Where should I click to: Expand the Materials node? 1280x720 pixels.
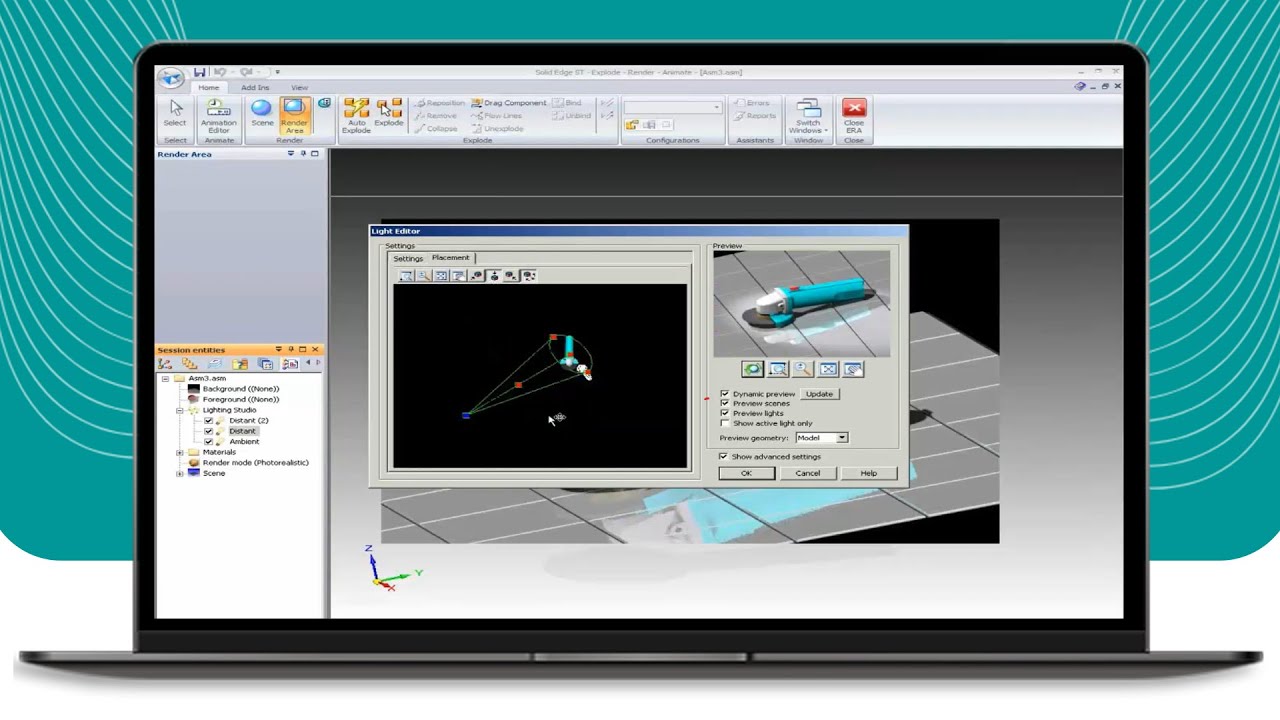181,452
